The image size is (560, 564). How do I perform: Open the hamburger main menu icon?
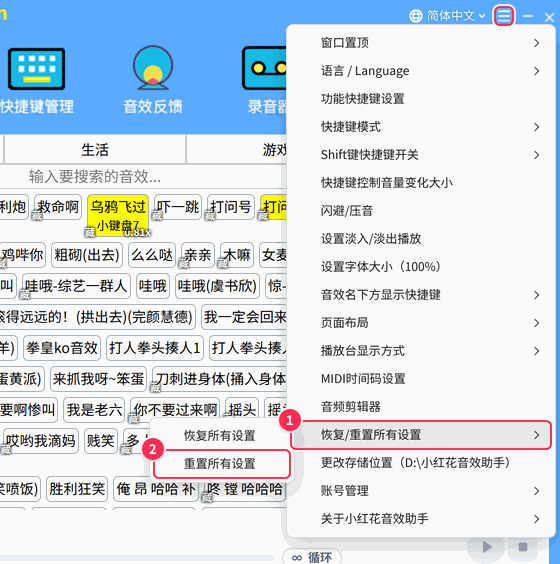tap(504, 16)
